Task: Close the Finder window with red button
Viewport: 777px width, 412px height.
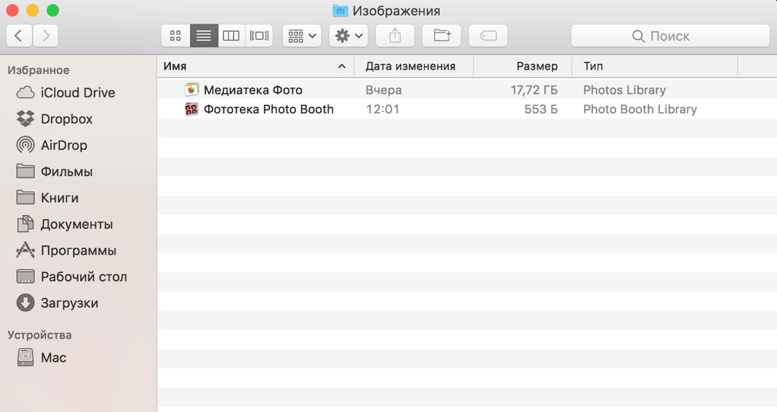Action: (12, 10)
